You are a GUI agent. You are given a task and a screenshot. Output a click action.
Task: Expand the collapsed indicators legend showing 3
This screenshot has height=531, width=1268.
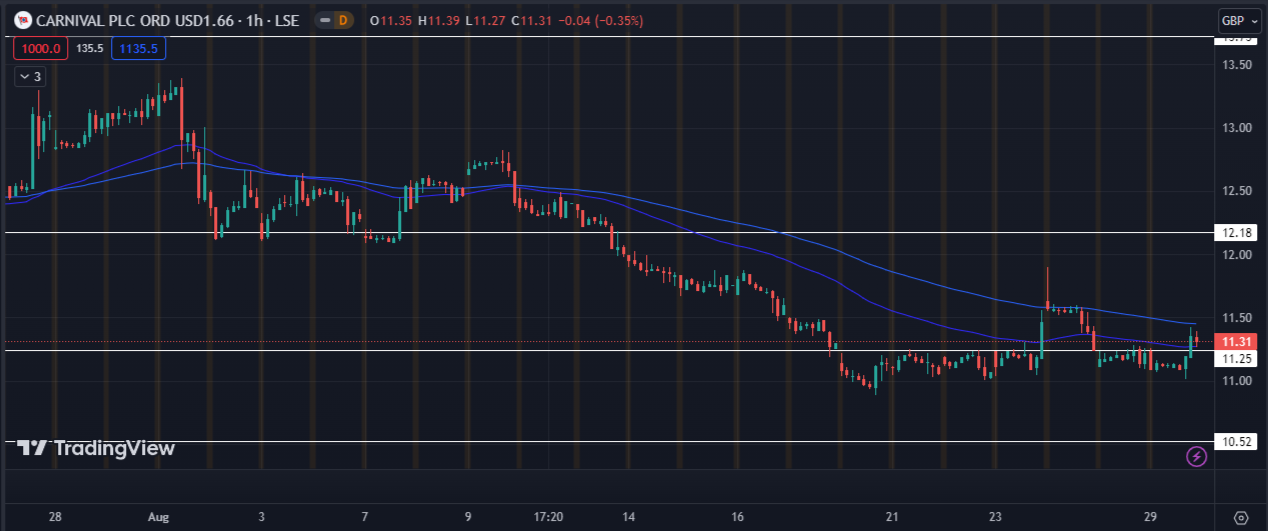pos(29,76)
